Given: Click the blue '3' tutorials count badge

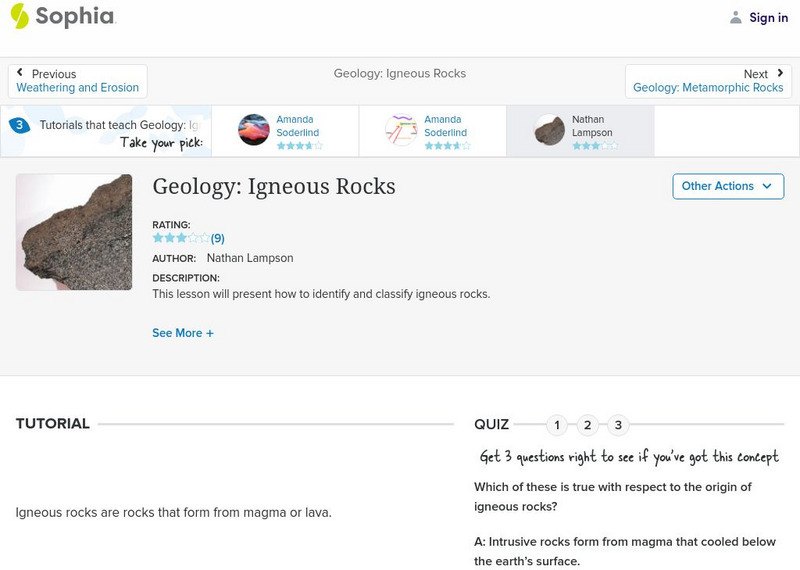Looking at the screenshot, I should [18, 126].
